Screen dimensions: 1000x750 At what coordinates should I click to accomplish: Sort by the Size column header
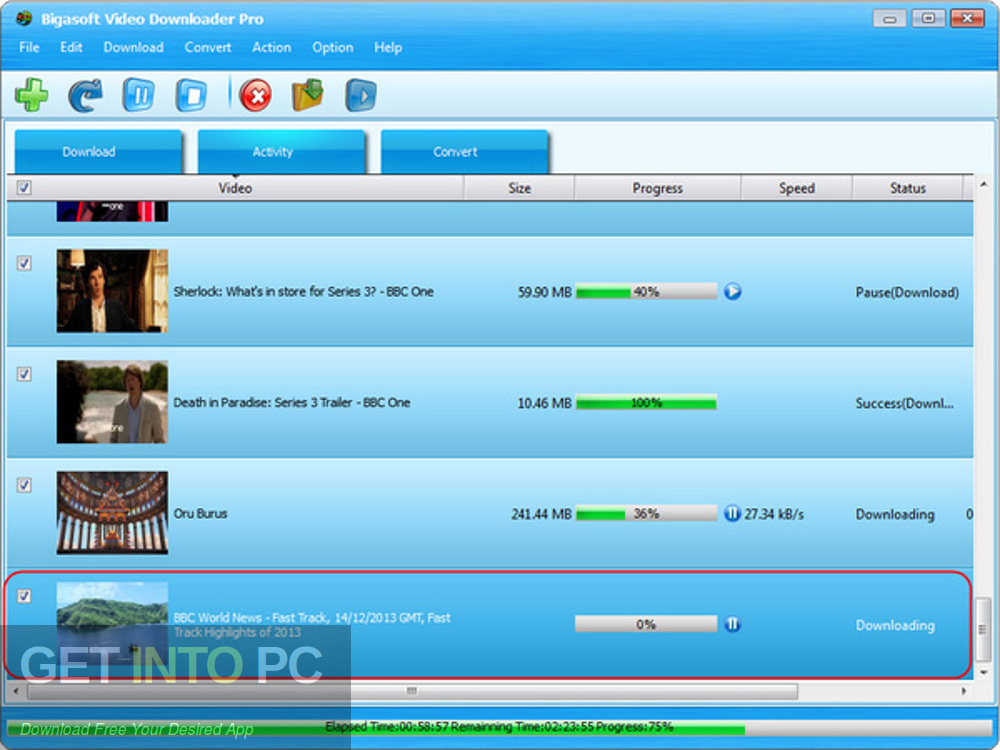[x=520, y=188]
